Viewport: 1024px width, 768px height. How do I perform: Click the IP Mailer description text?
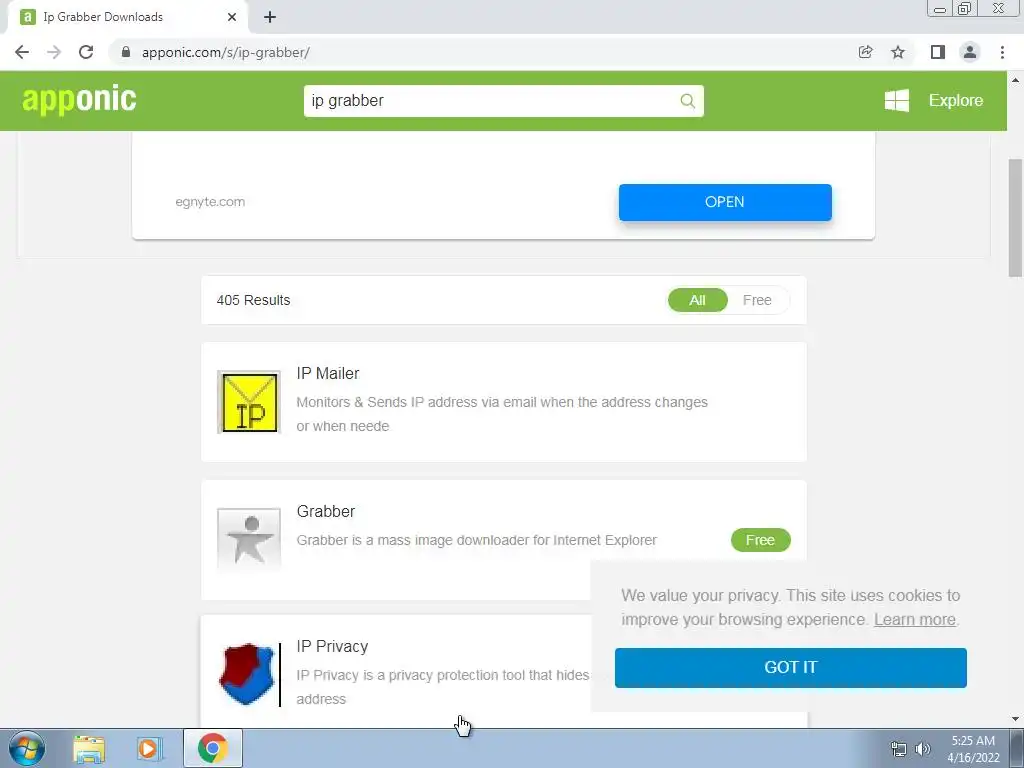pos(502,414)
